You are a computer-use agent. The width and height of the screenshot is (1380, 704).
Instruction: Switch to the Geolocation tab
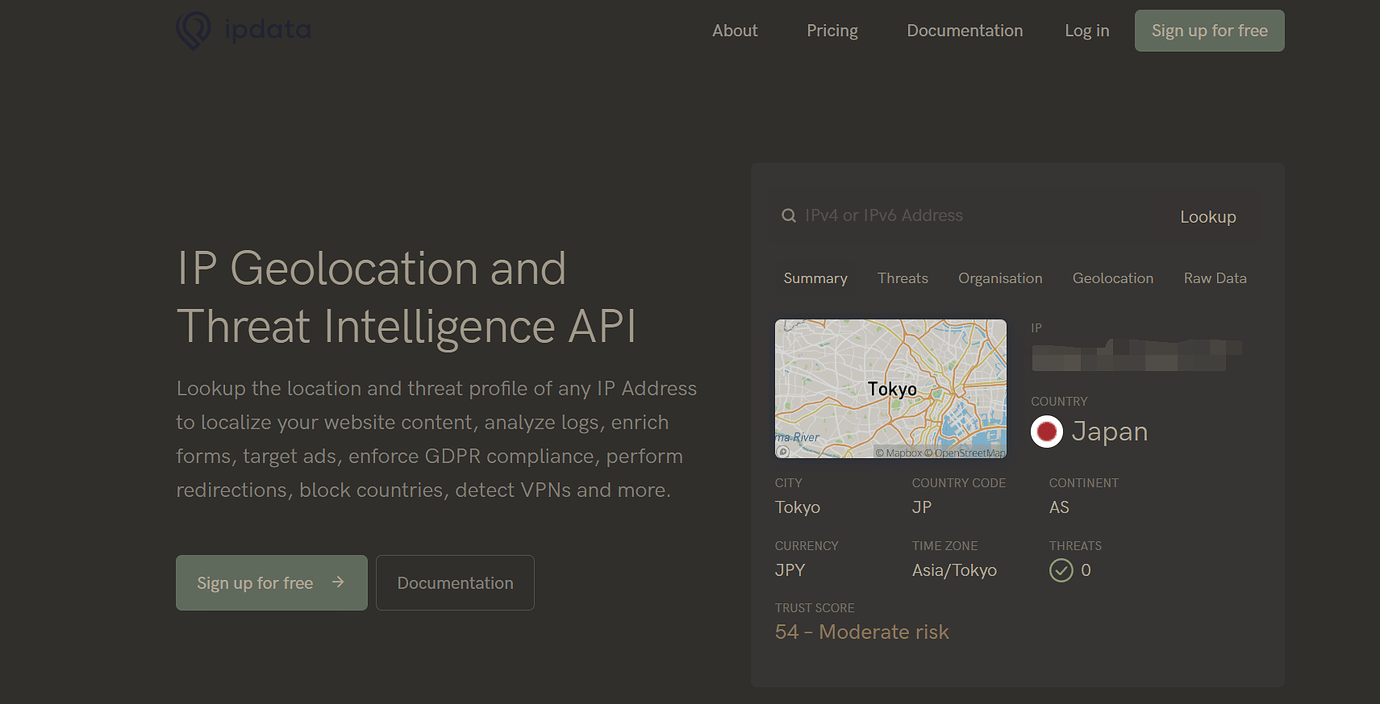(1113, 279)
